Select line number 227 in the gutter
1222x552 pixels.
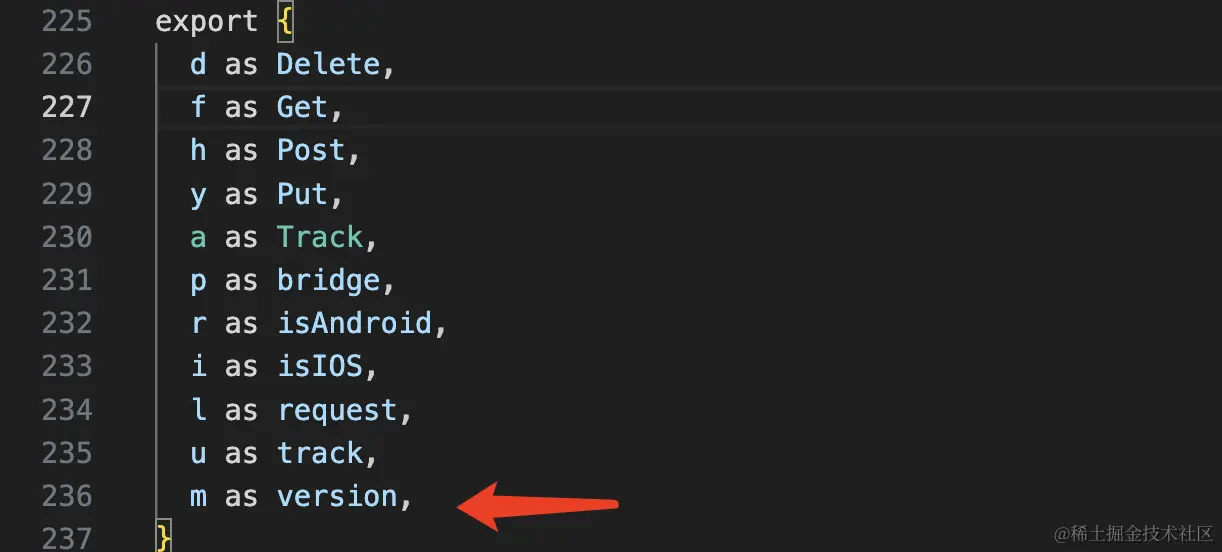click(67, 107)
